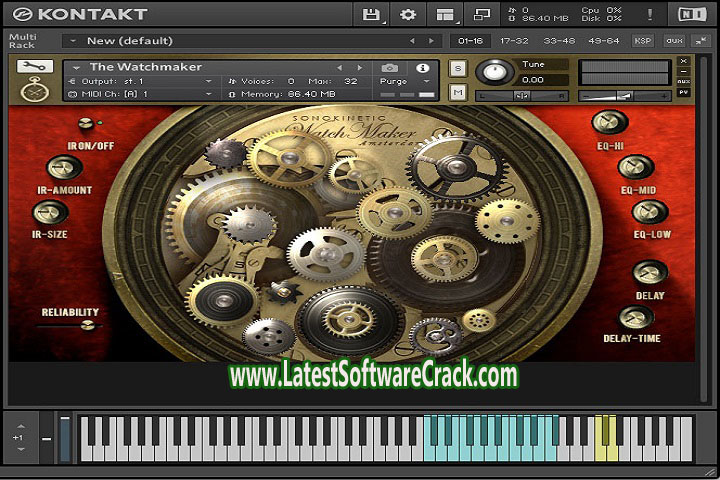
Task: Open instrument edit wrench icon
Action: click(35, 67)
